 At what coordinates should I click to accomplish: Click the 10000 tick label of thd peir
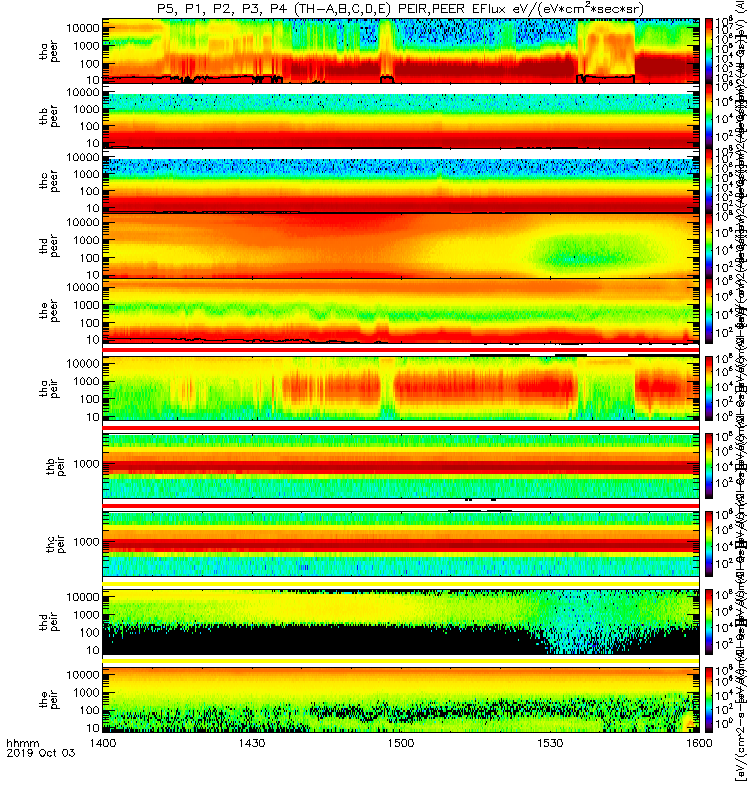click(83, 597)
